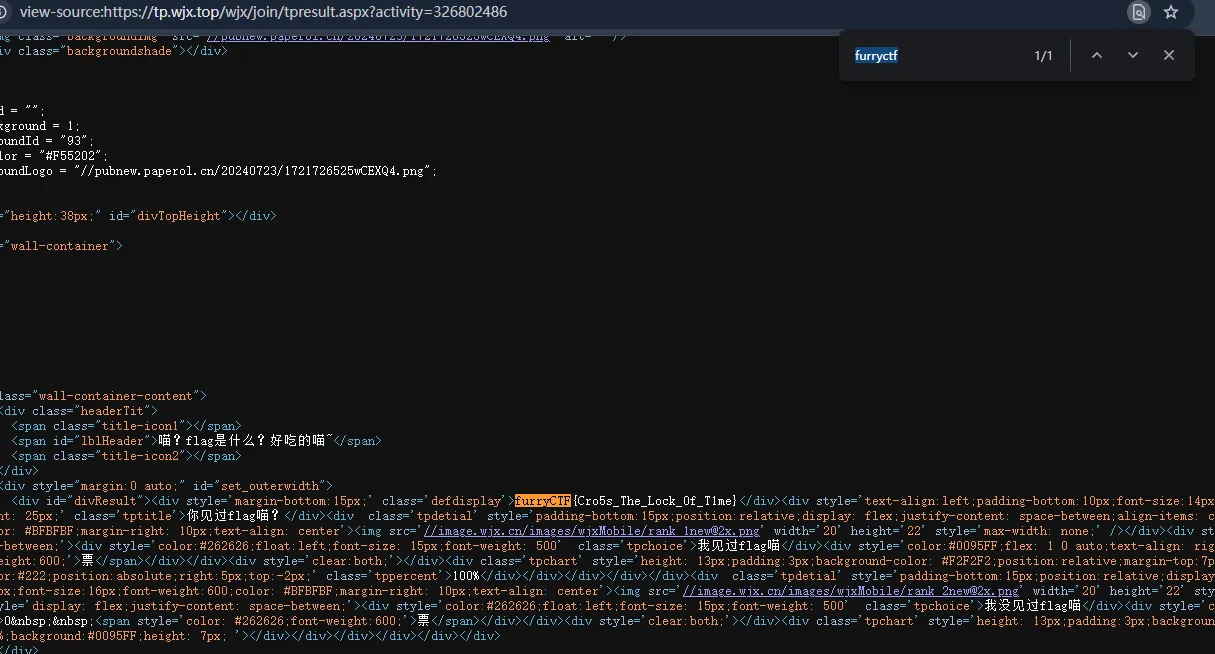Viewport: 1215px width, 654px height.
Task: Close the find bar
Action: click(x=1168, y=55)
